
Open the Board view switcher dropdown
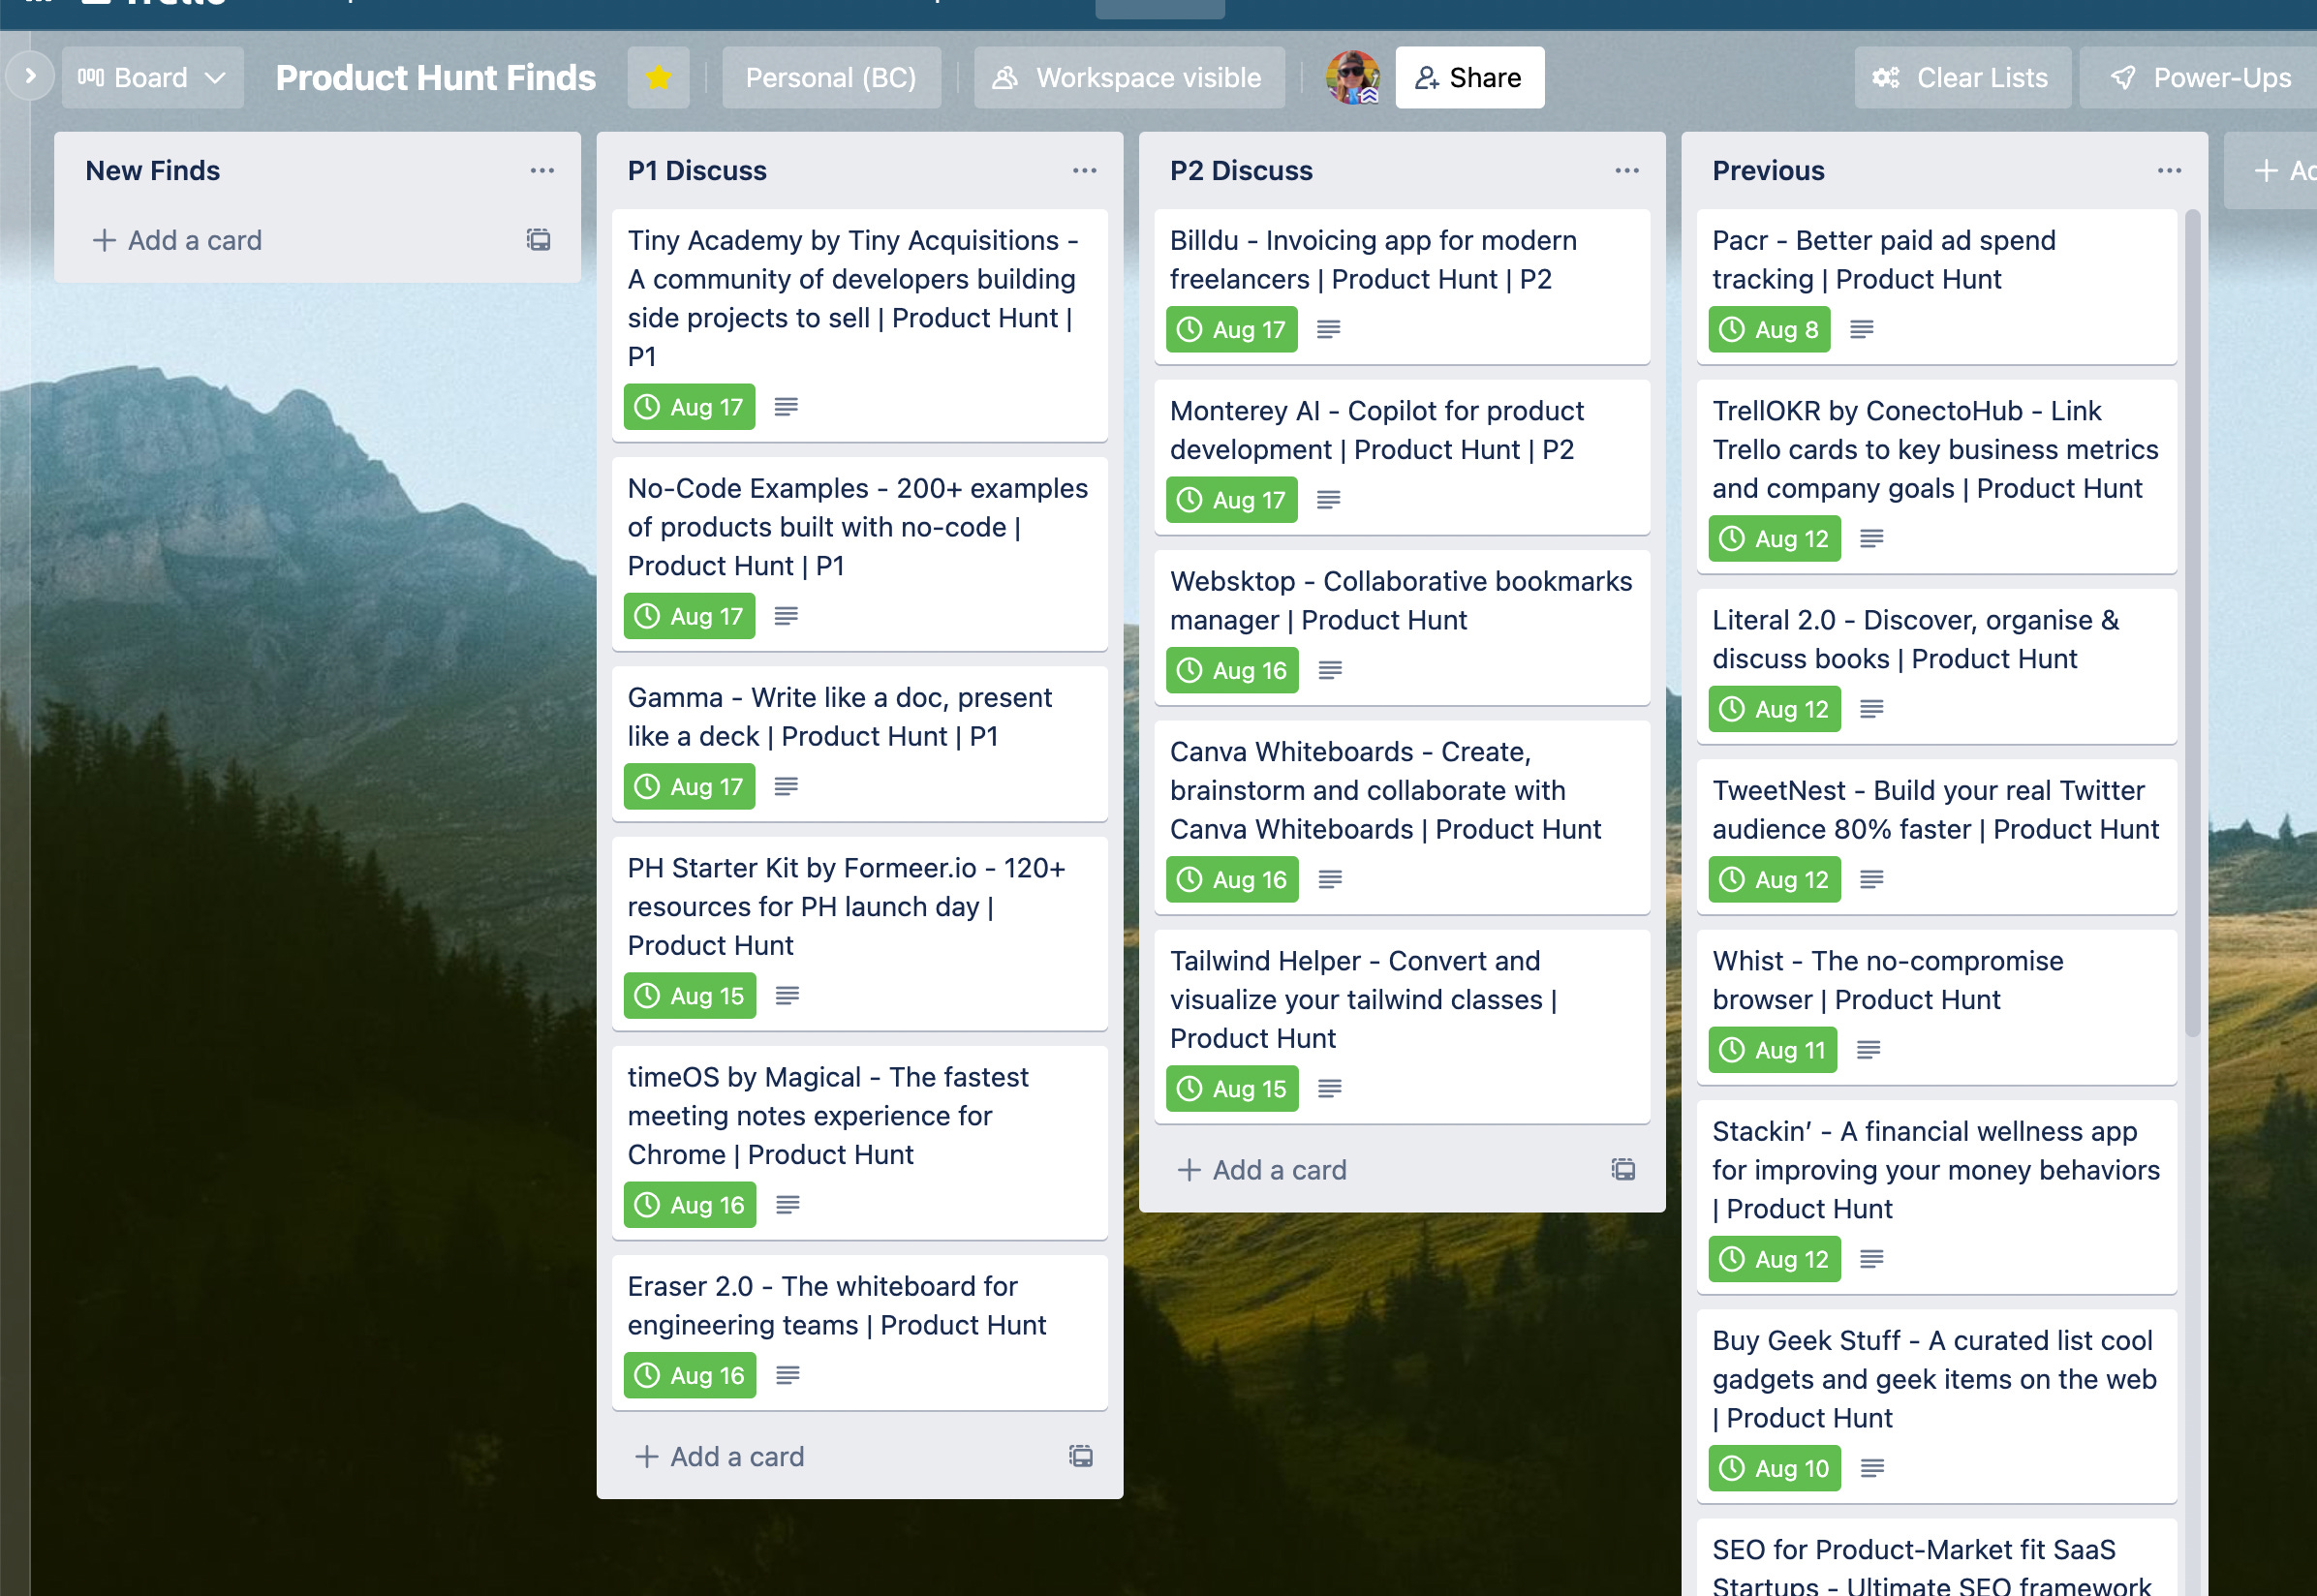click(152, 77)
